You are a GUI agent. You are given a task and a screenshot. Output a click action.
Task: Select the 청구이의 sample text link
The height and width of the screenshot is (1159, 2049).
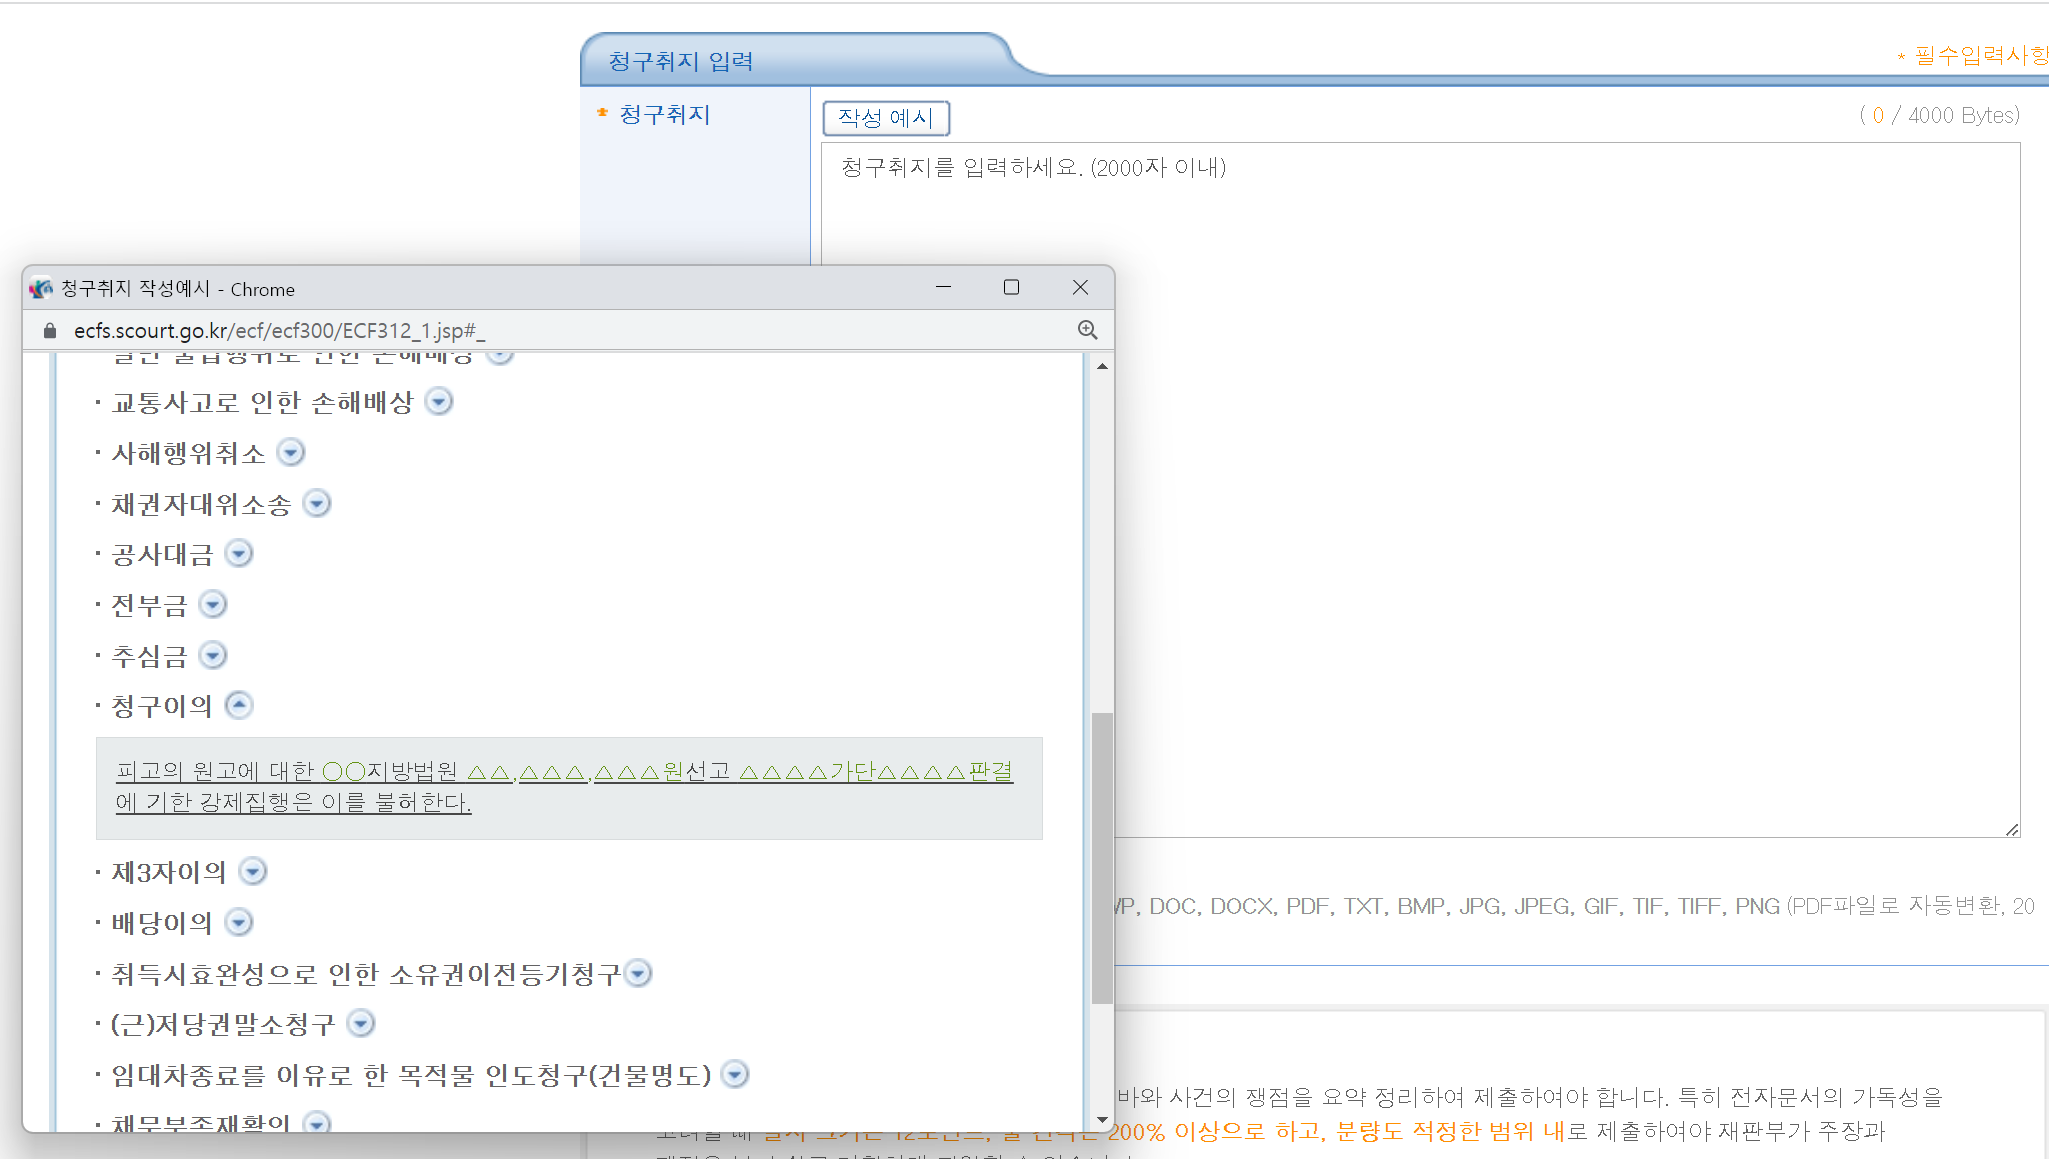tap(564, 786)
